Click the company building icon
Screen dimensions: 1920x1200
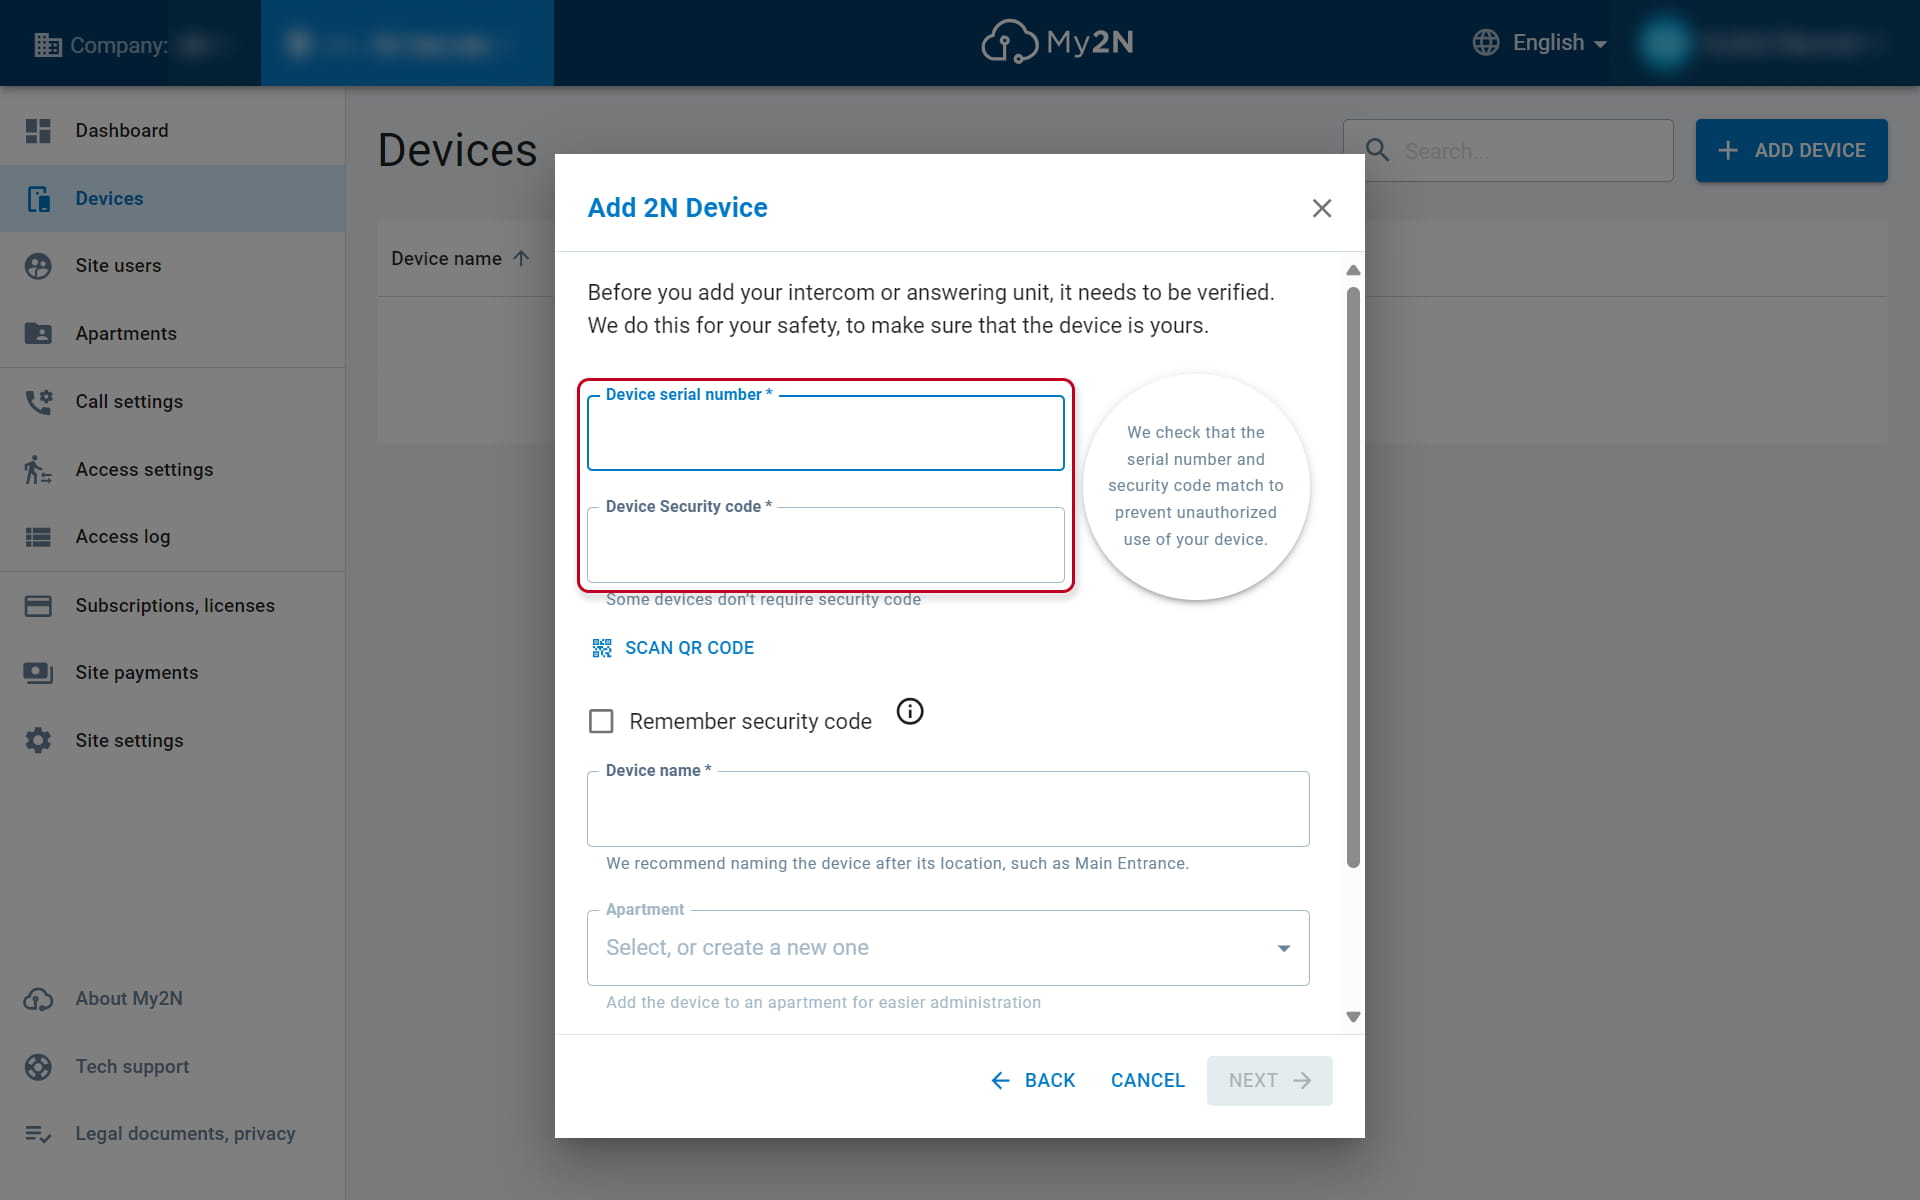point(47,45)
